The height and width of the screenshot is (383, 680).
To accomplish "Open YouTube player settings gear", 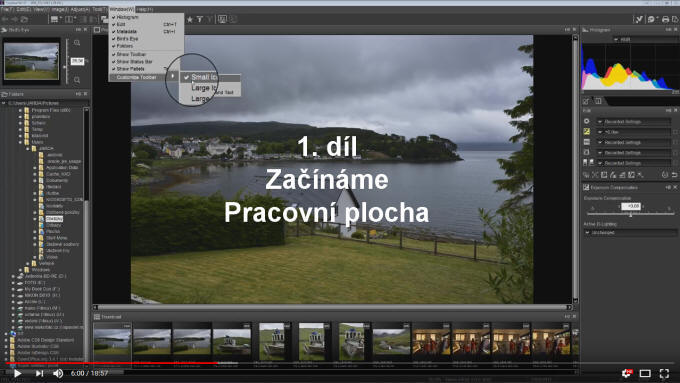I will (627, 373).
